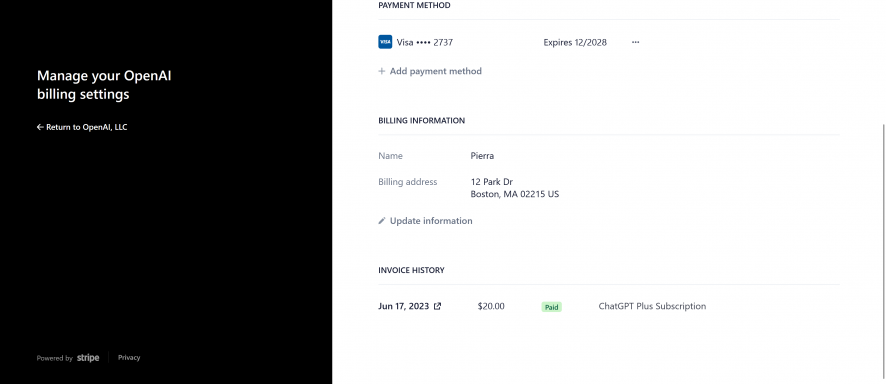Click the Expires 12/2028 text
886x384 pixels.
click(575, 42)
